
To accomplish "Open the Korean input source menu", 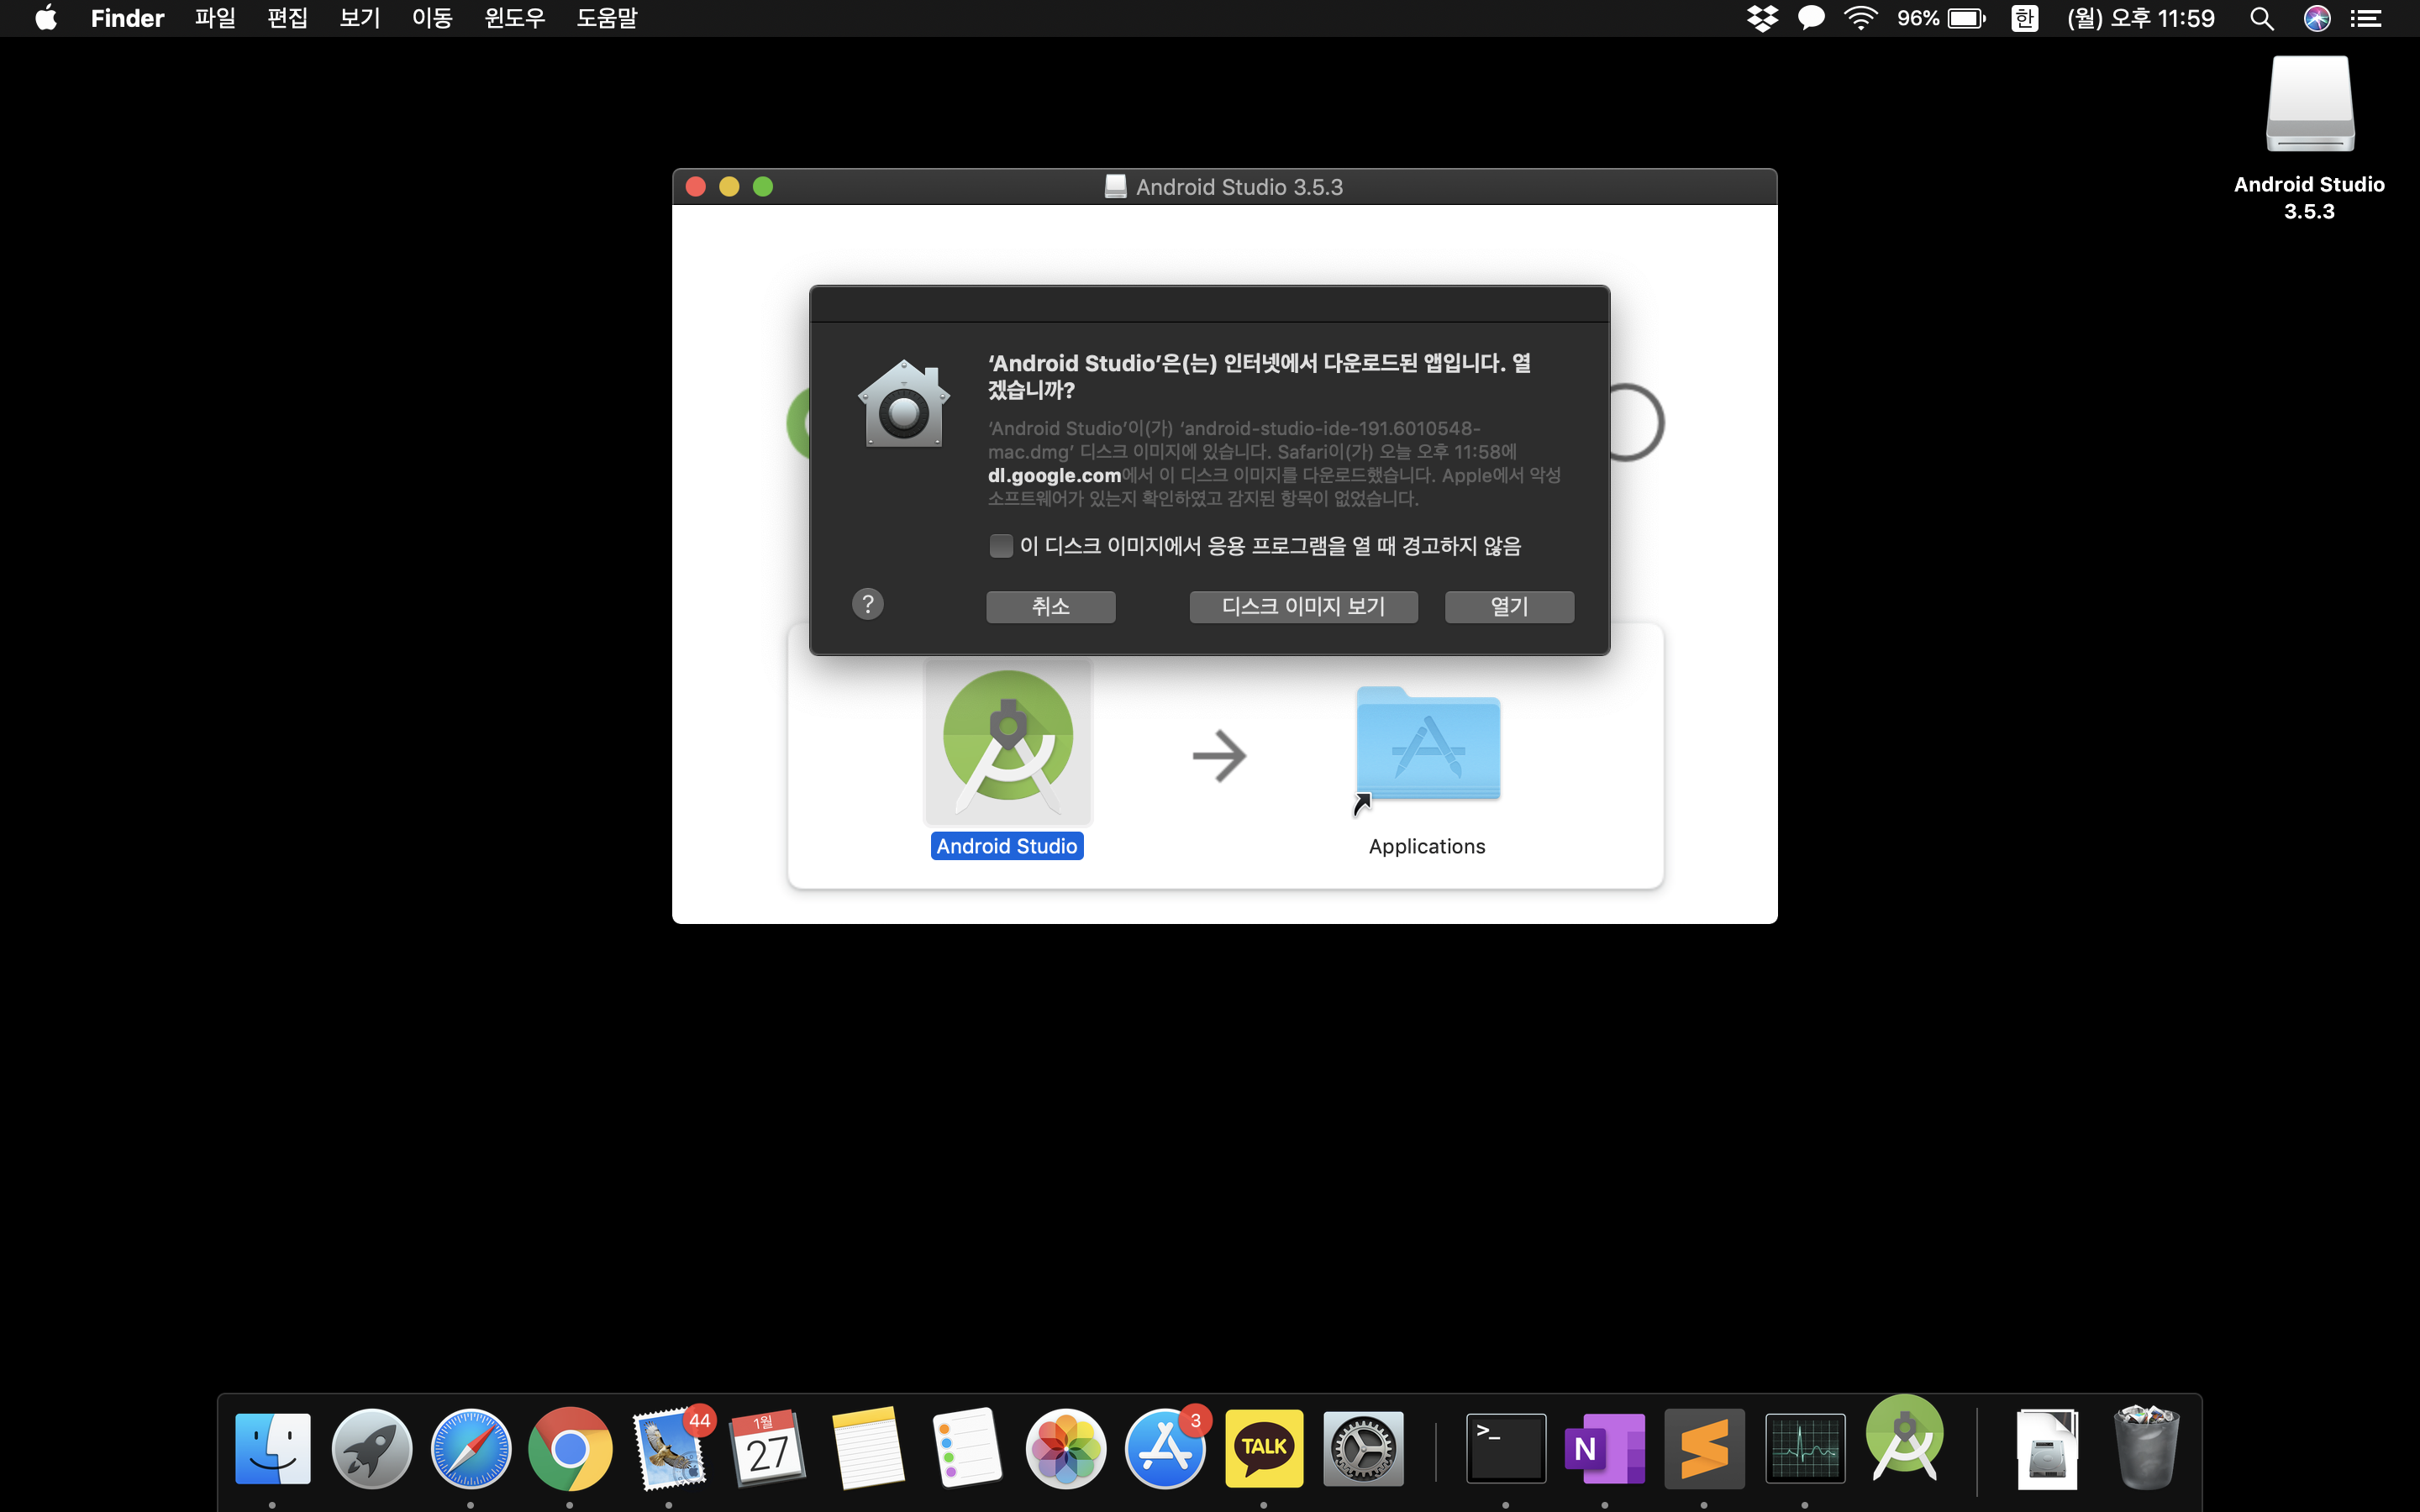I will coord(2024,18).
